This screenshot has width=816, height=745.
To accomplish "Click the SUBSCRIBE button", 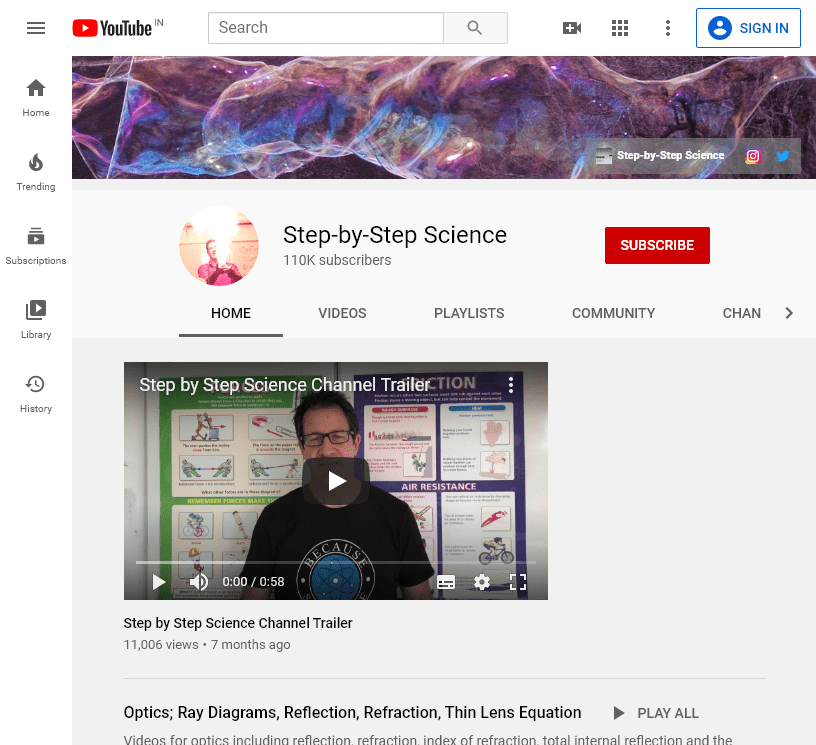I will coord(657,245).
